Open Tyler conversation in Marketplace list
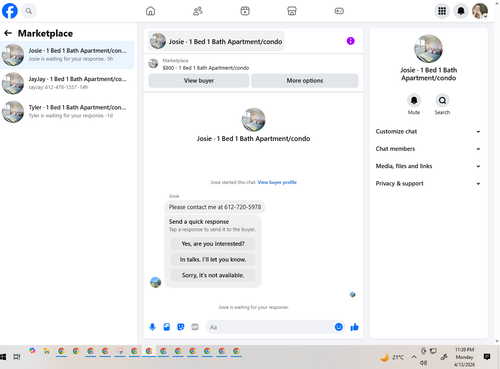500x369 pixels. pyautogui.click(x=67, y=112)
